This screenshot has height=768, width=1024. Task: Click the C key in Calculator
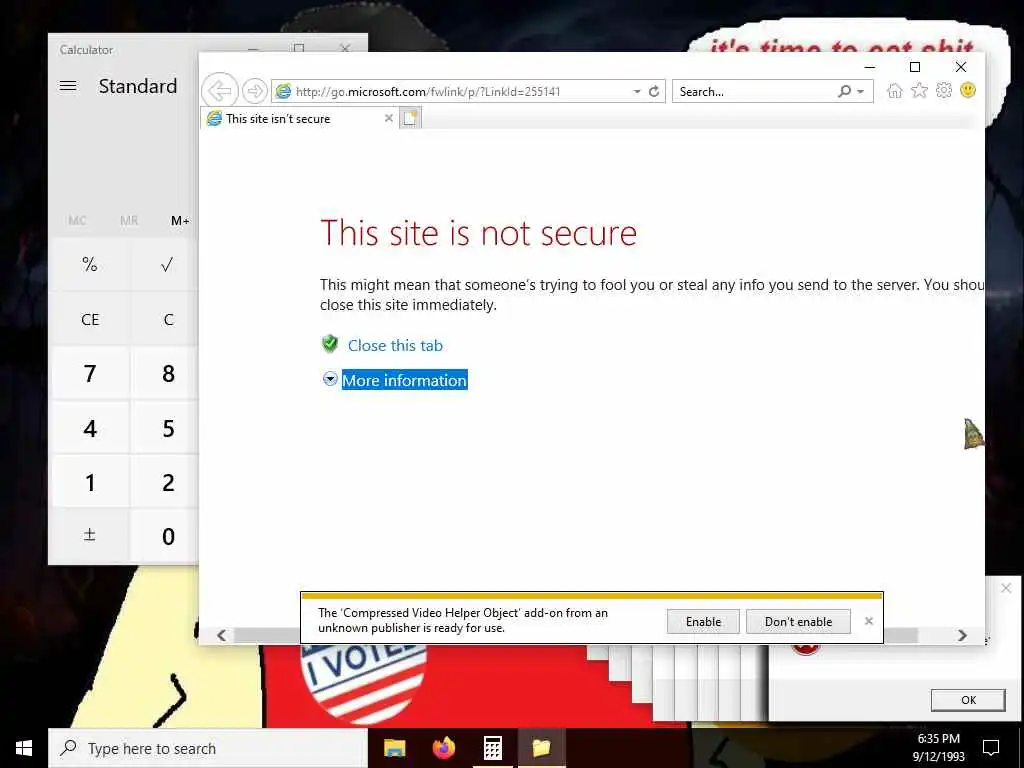[x=167, y=319]
